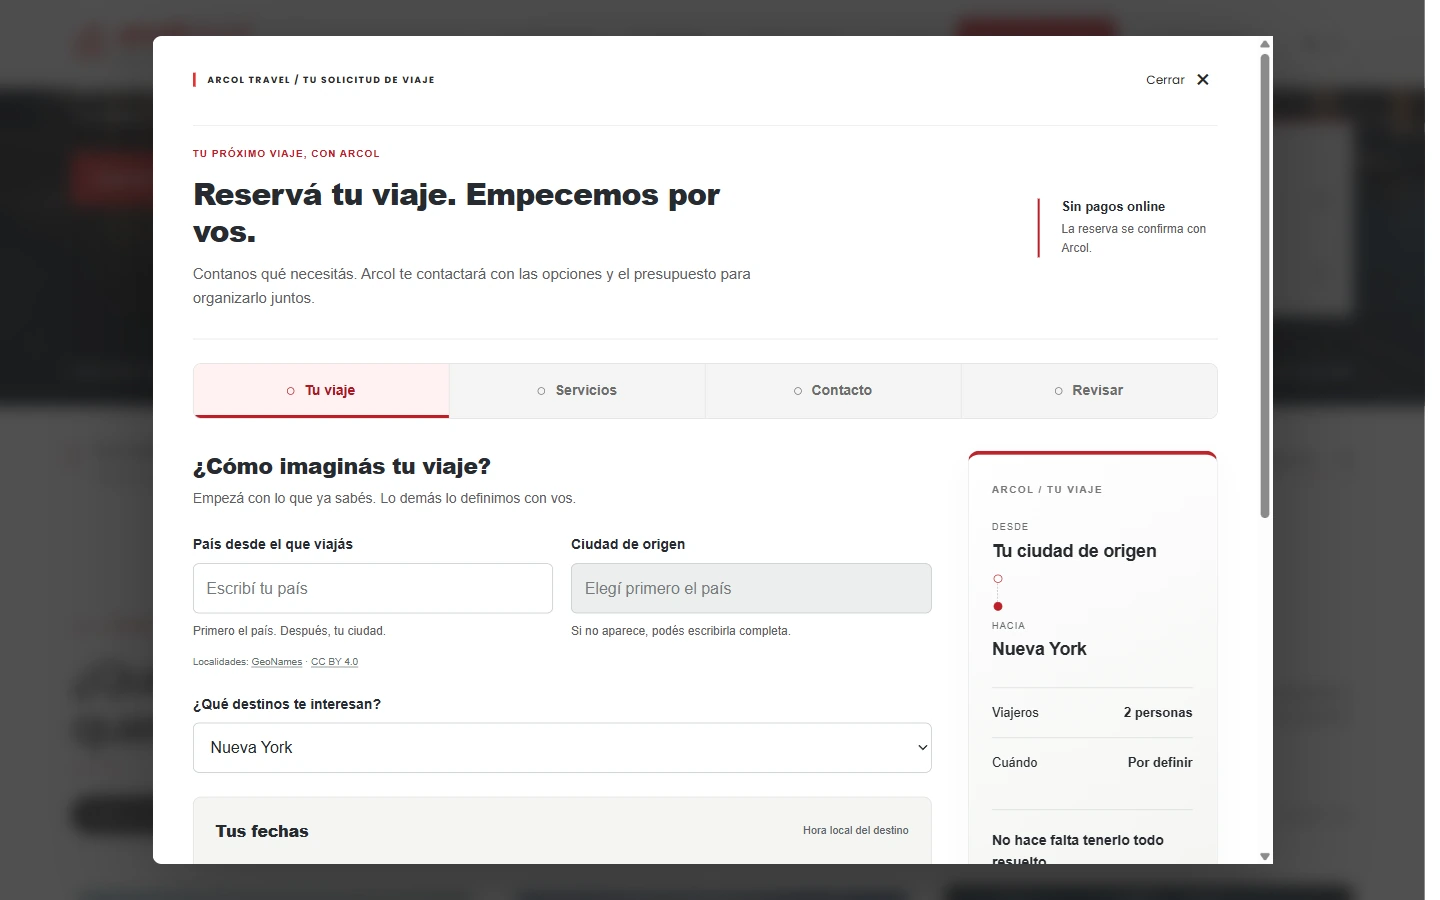Click the modal scroll-up arrow

point(1265,44)
